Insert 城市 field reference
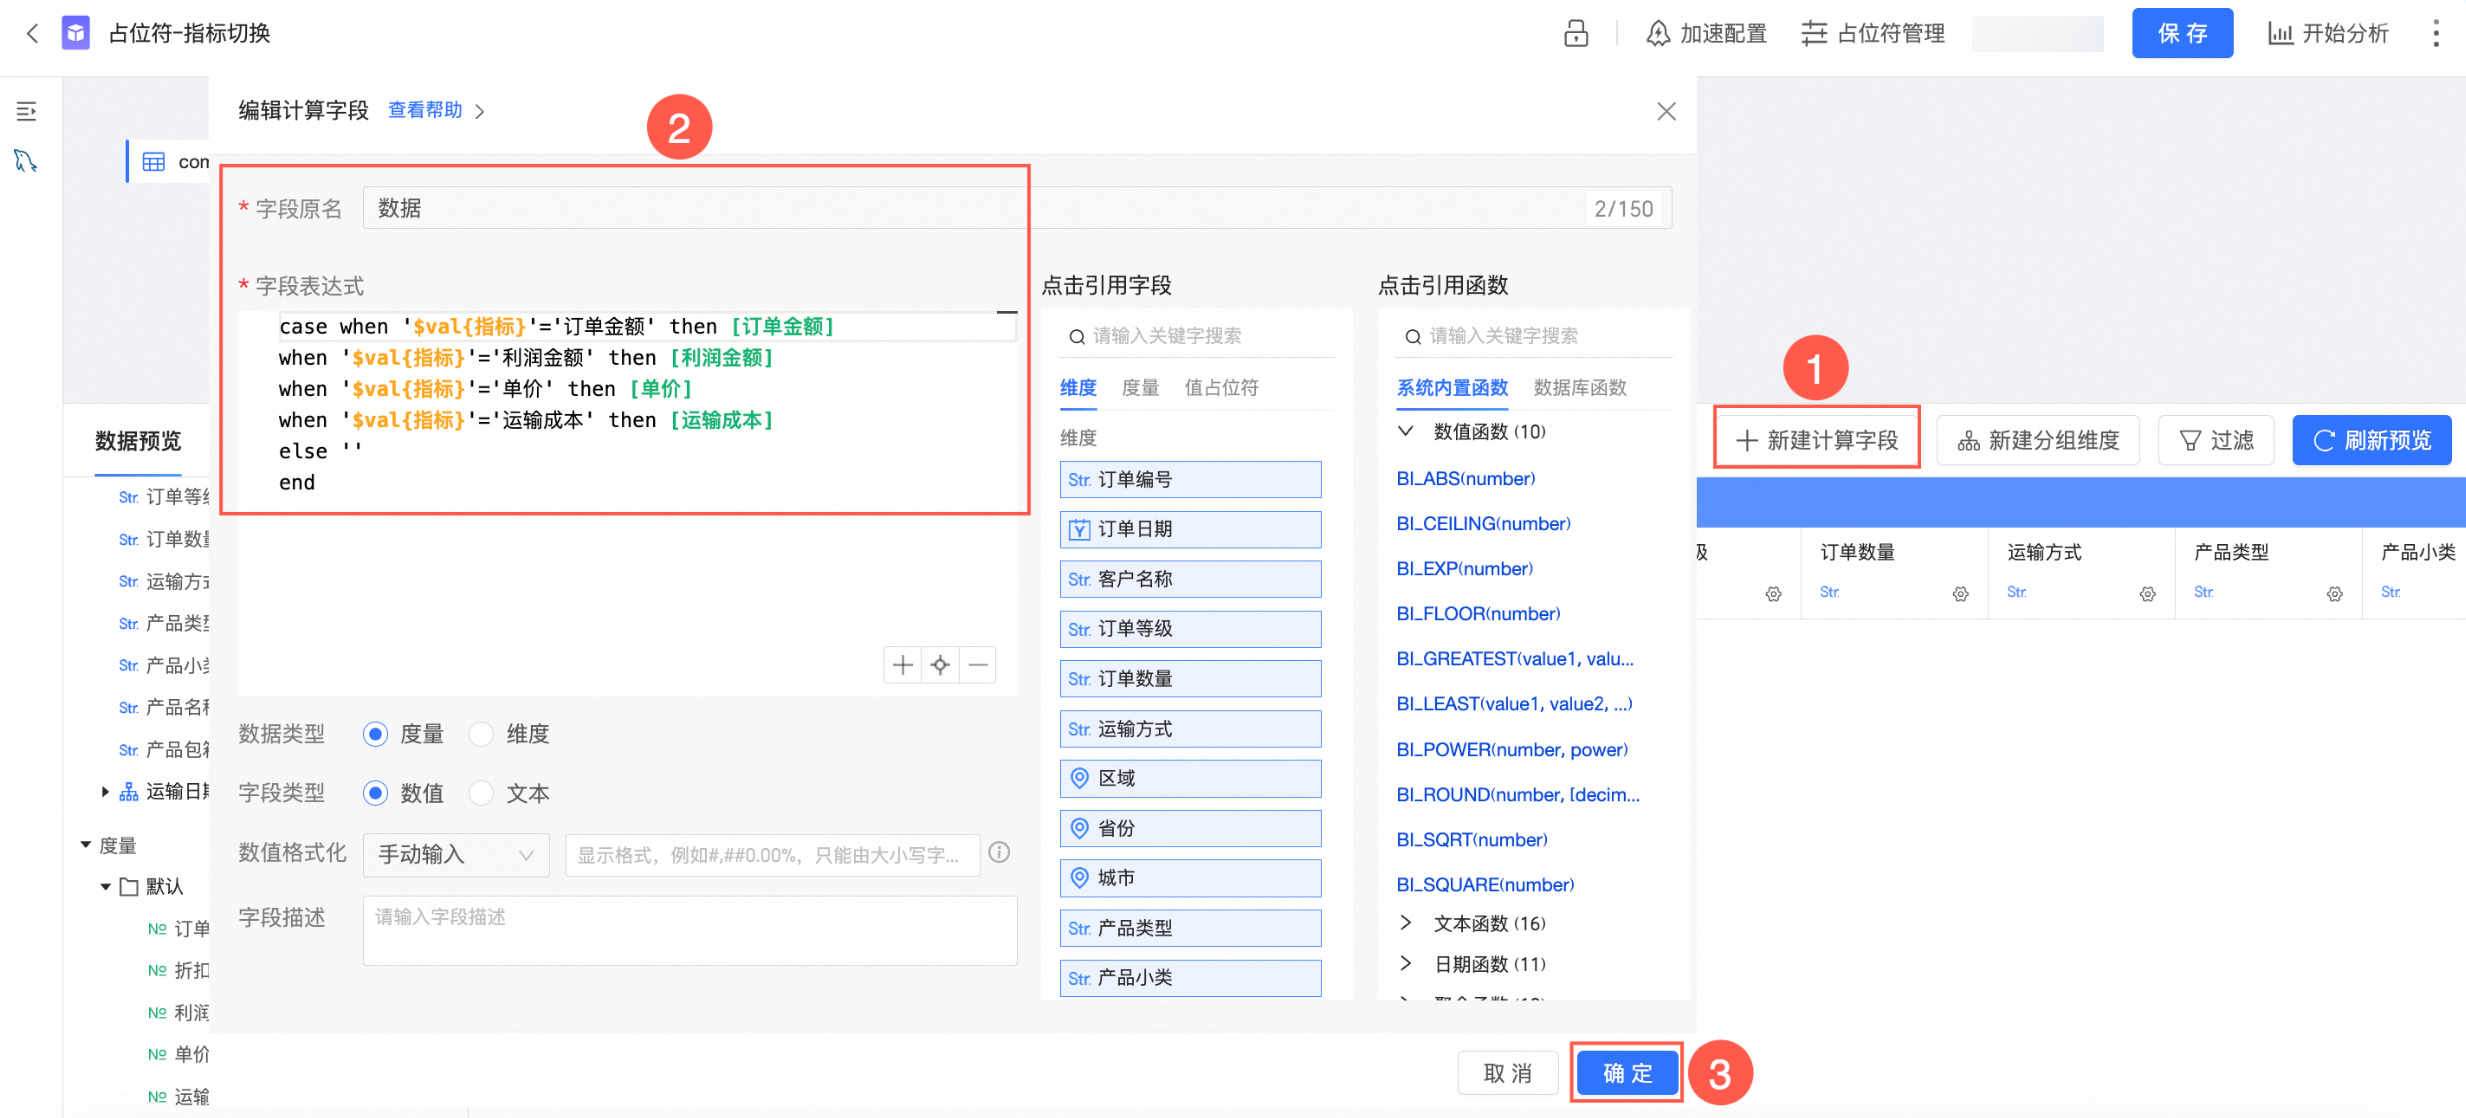Image resolution: width=2466 pixels, height=1118 pixels. click(x=1190, y=878)
